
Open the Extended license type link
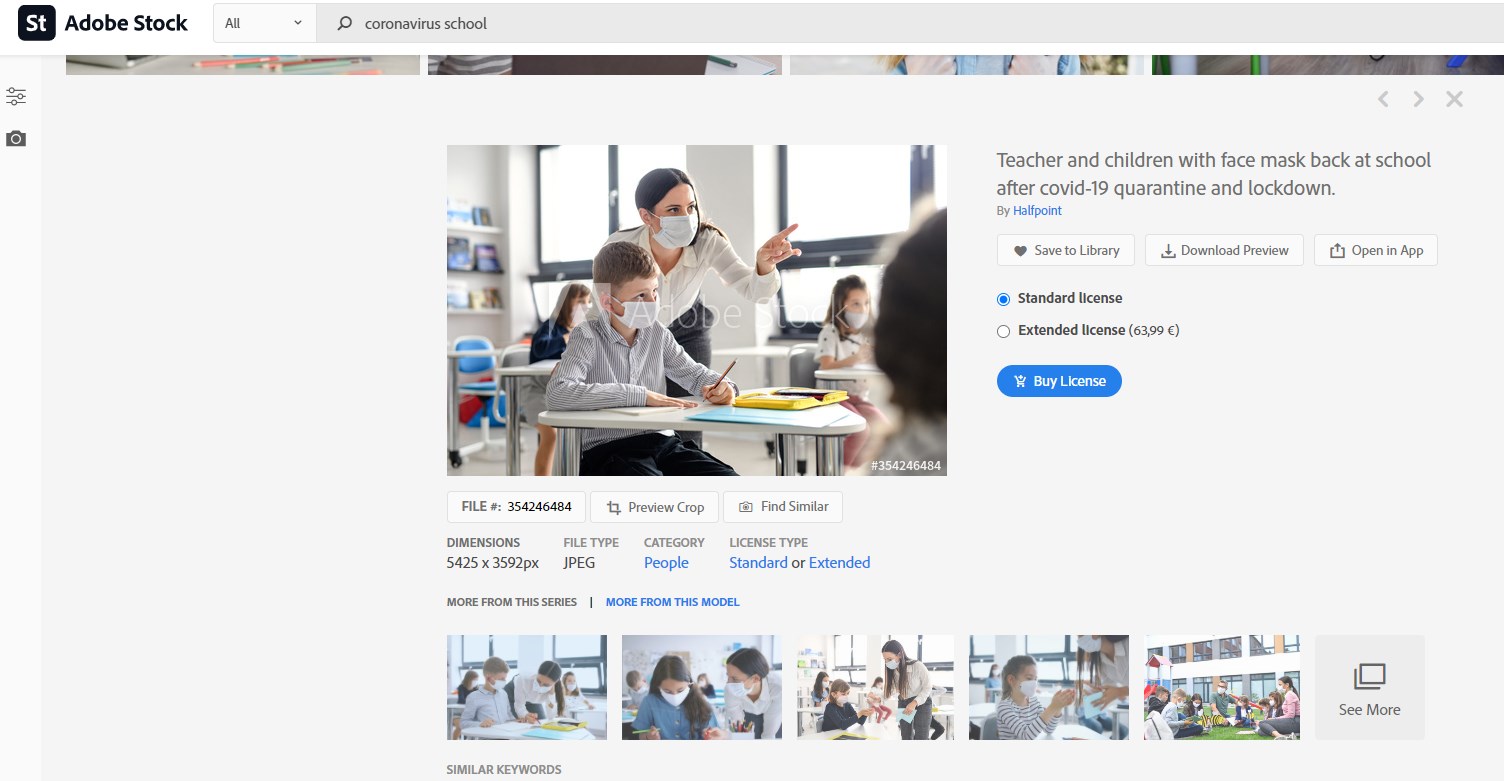(x=839, y=563)
